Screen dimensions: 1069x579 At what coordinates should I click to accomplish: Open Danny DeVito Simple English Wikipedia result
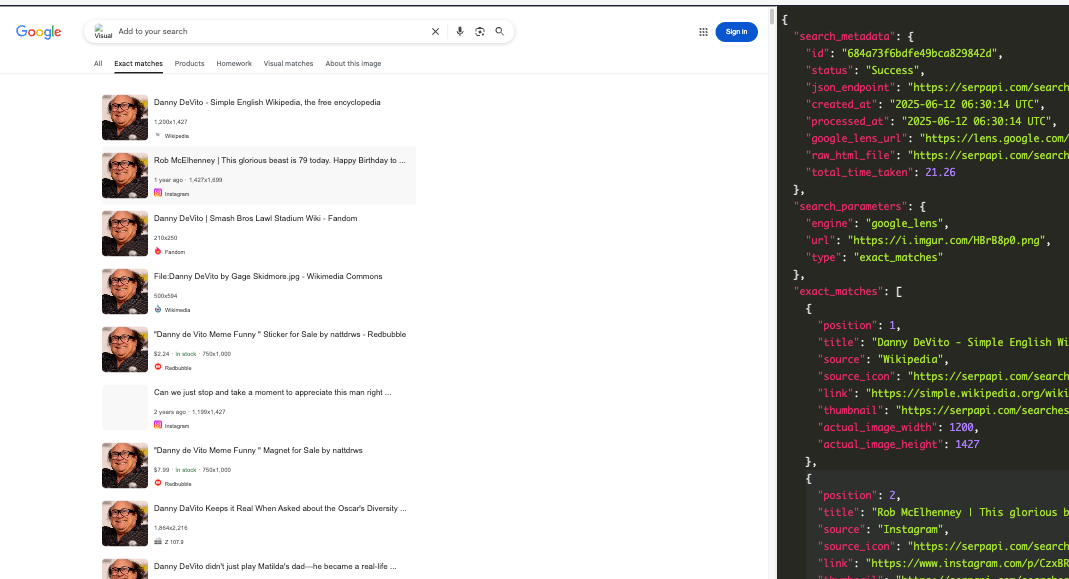[267, 102]
